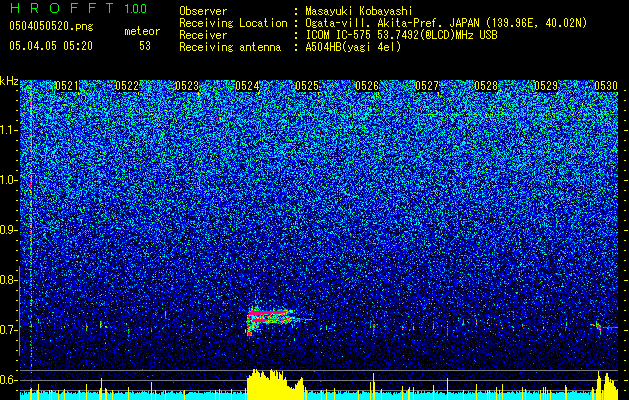
Task: Click the 1.1 kHz axis label
Action: click(x=8, y=130)
